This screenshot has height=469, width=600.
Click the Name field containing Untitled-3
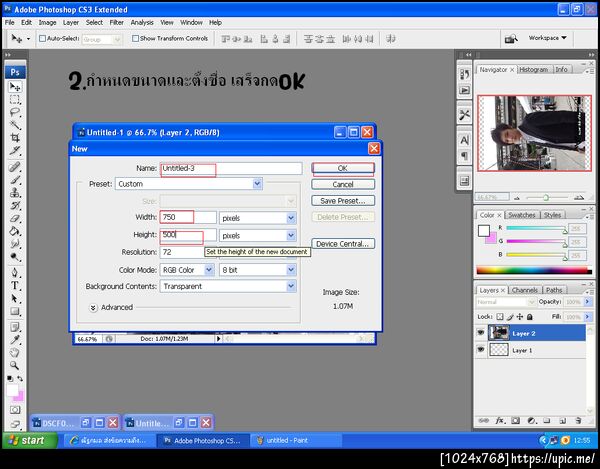pos(231,168)
